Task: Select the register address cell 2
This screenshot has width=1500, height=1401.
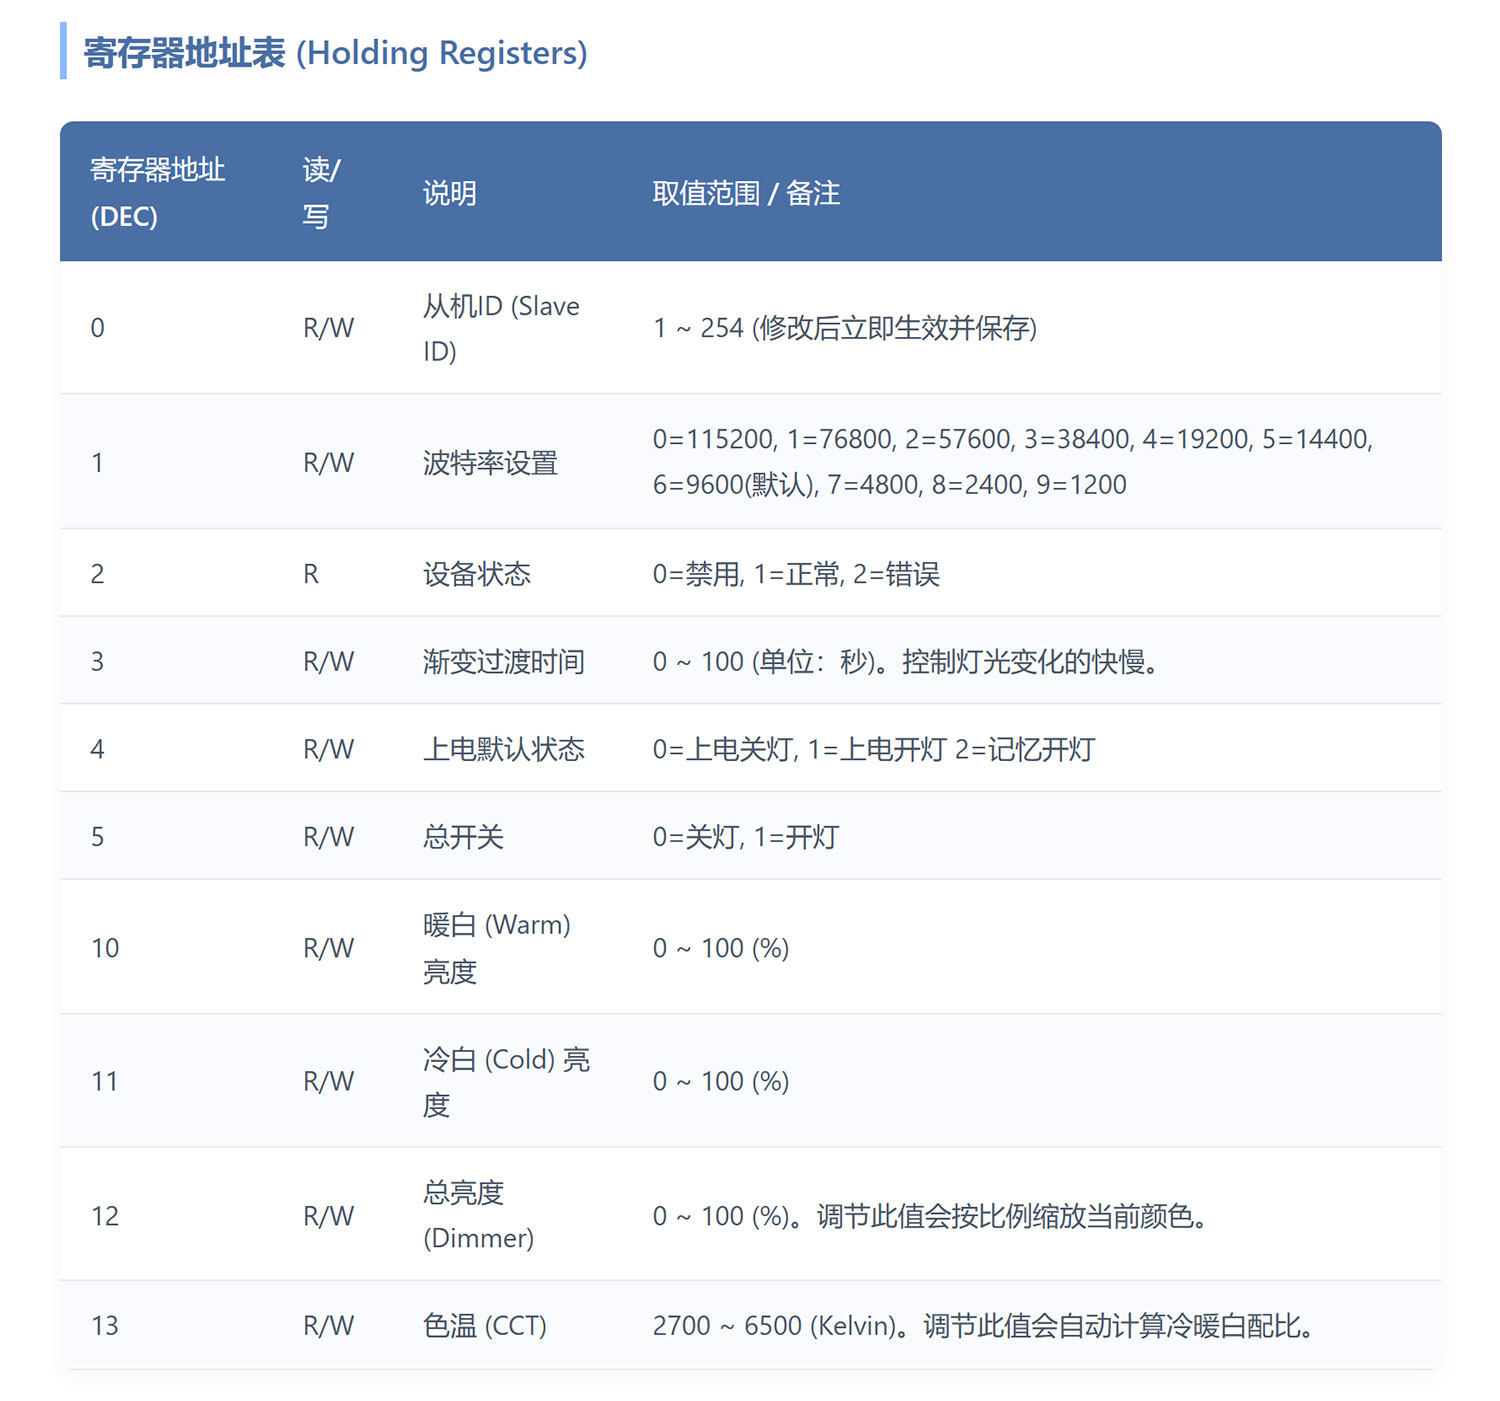Action: click(97, 574)
